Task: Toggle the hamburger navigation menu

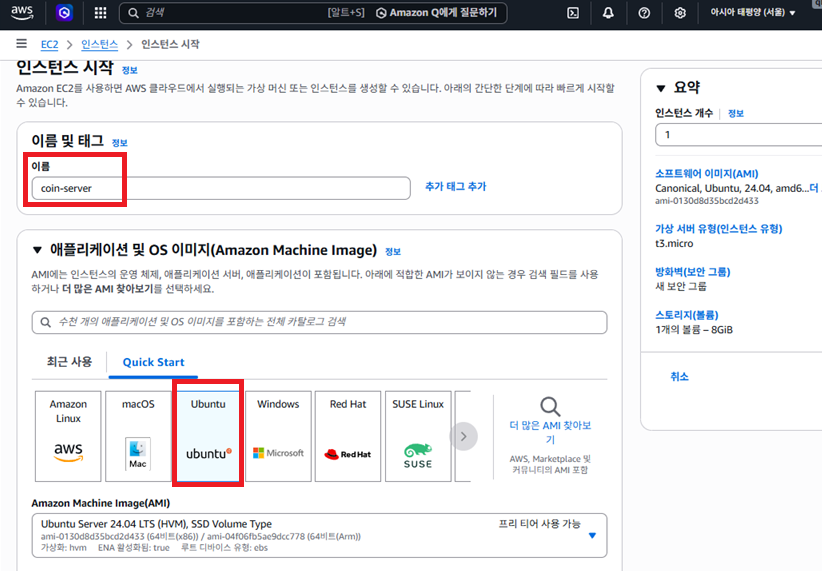Action: coord(21,44)
